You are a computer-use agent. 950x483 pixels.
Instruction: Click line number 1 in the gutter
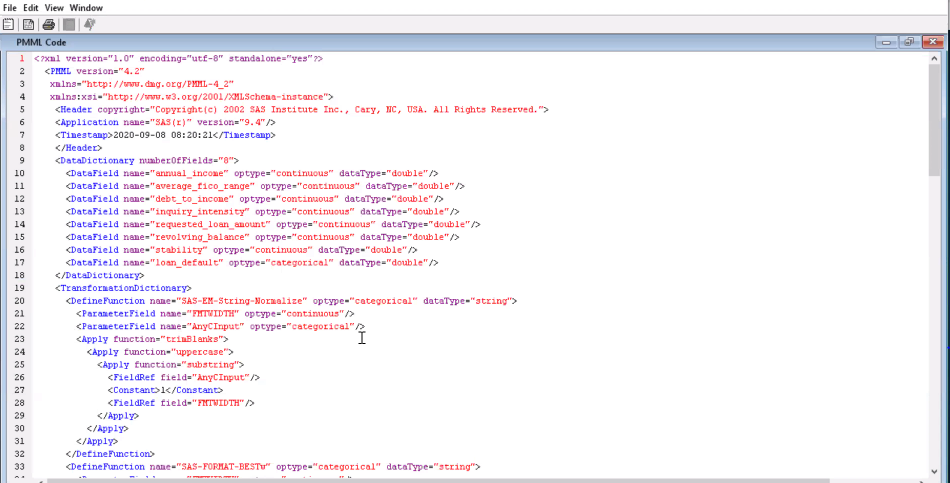coord(21,59)
